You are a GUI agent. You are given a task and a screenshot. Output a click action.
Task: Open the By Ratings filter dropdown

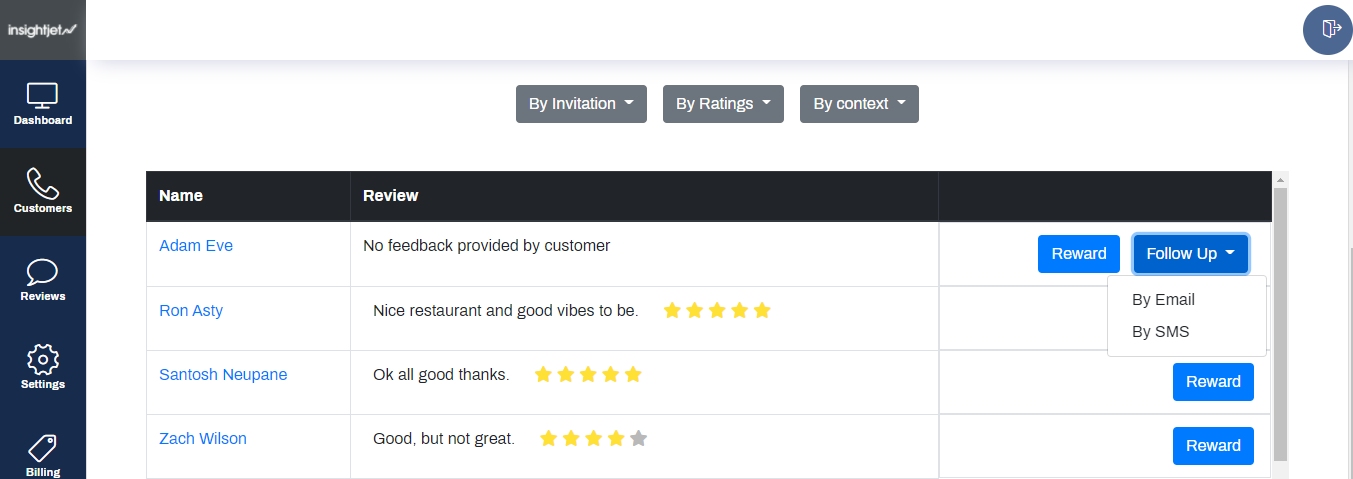coord(723,104)
